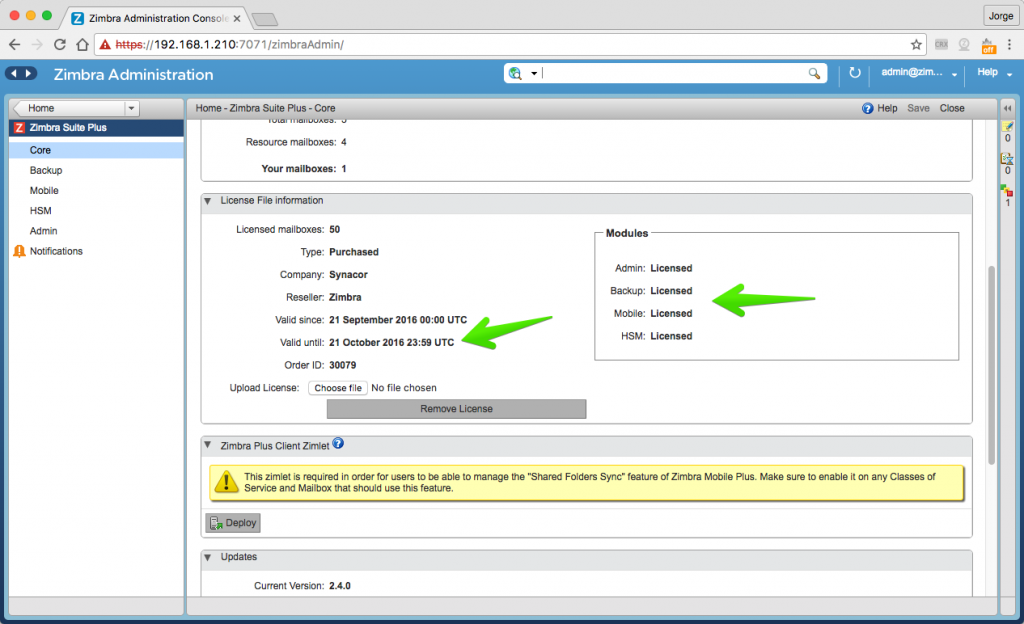Click the CRX-adjacent grey extension icon
The image size is (1024, 624).
point(964,44)
